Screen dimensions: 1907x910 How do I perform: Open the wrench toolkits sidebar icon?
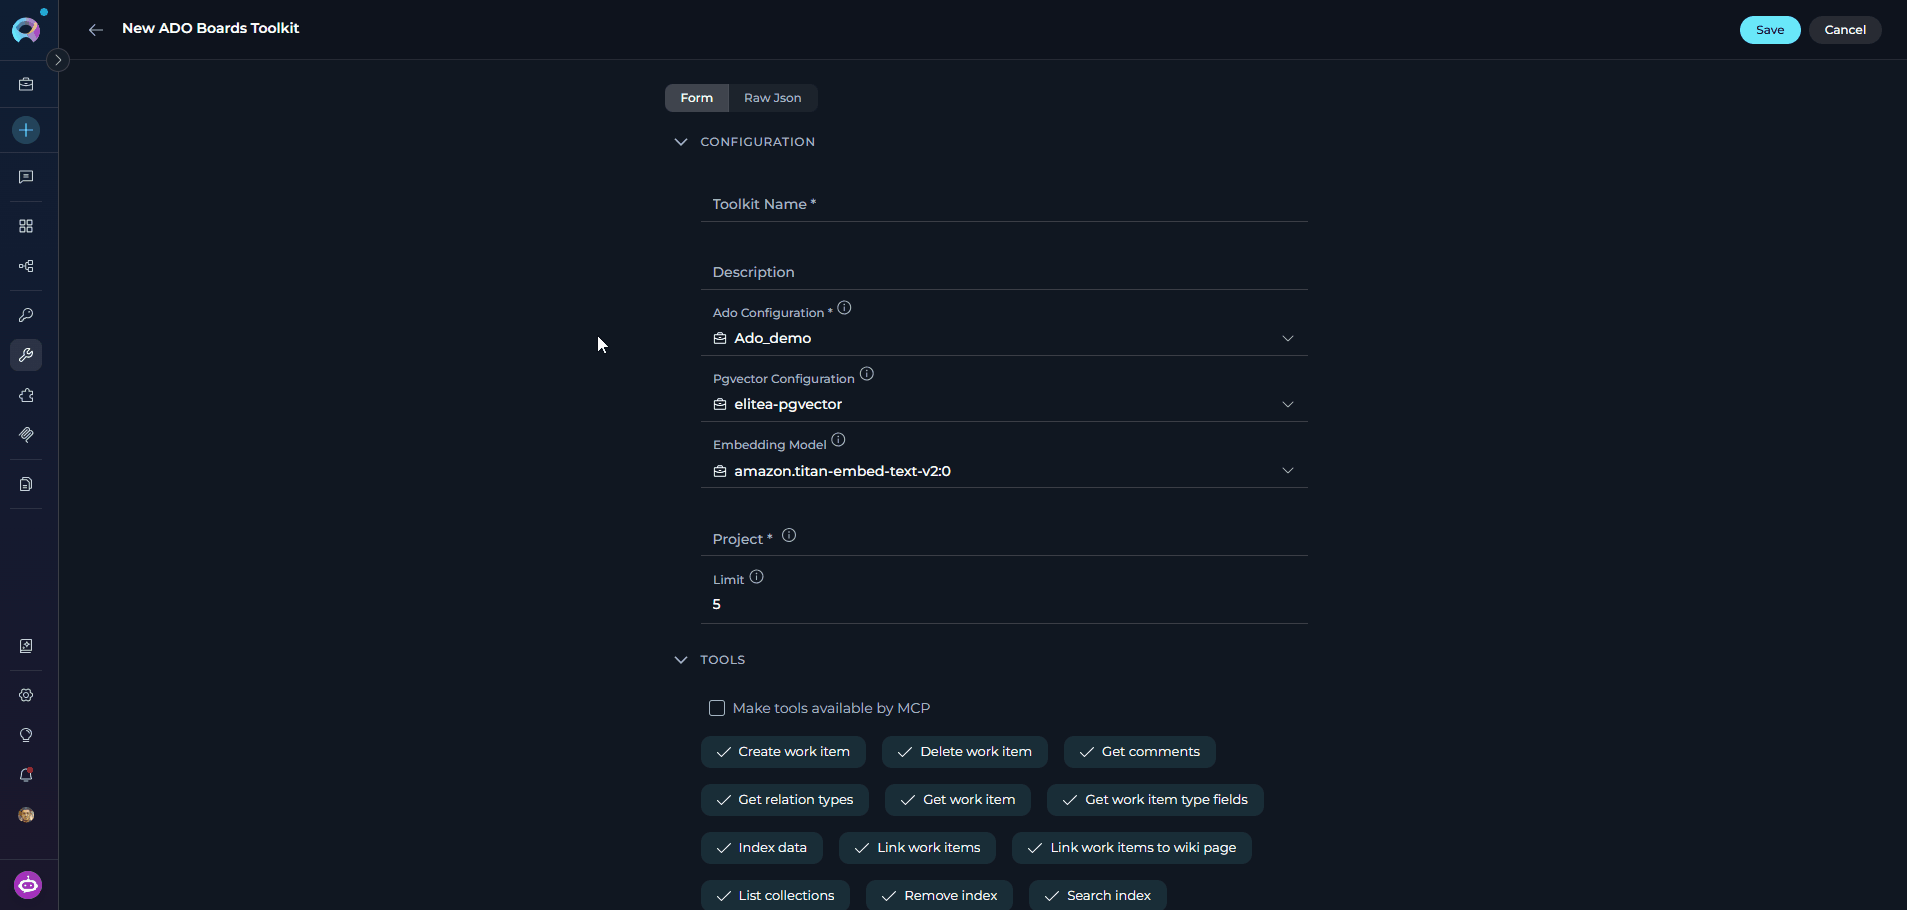point(26,355)
